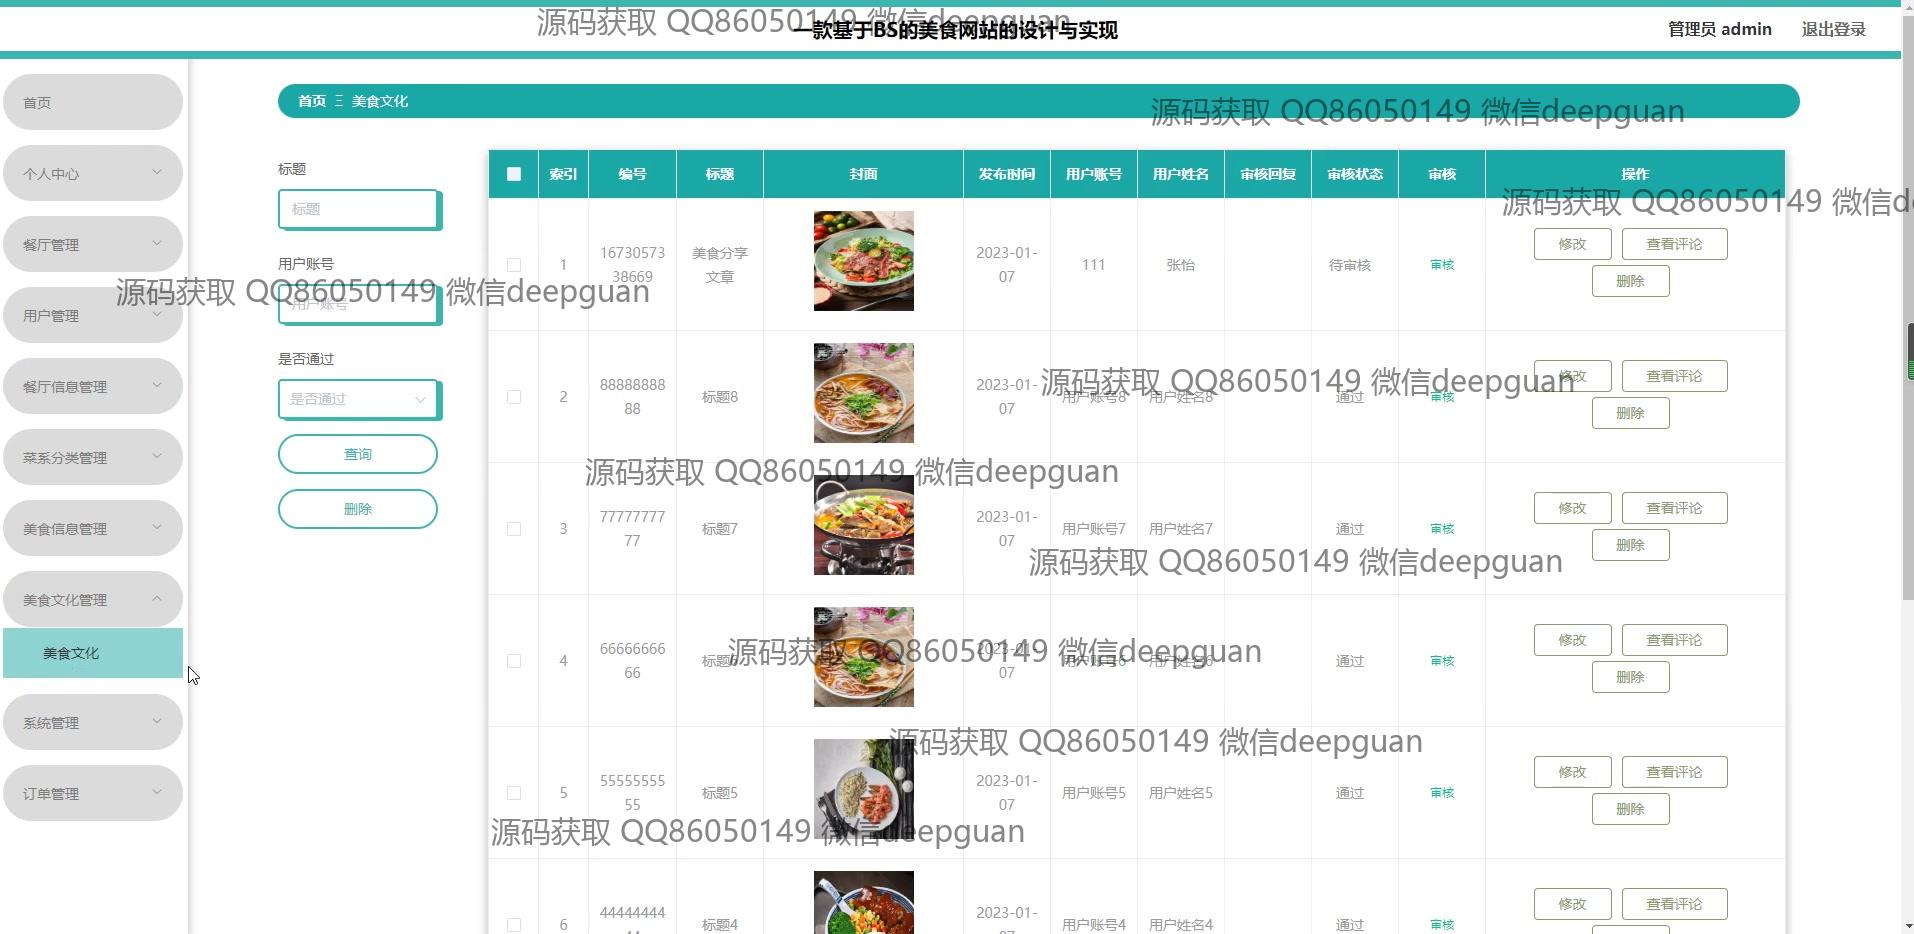
Task: Click 审核 link for 美食分享文章 row
Action: pos(1442,265)
